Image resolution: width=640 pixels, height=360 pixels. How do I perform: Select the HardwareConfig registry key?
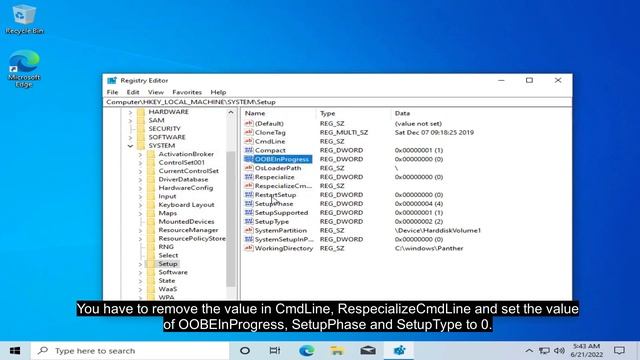(x=186, y=188)
